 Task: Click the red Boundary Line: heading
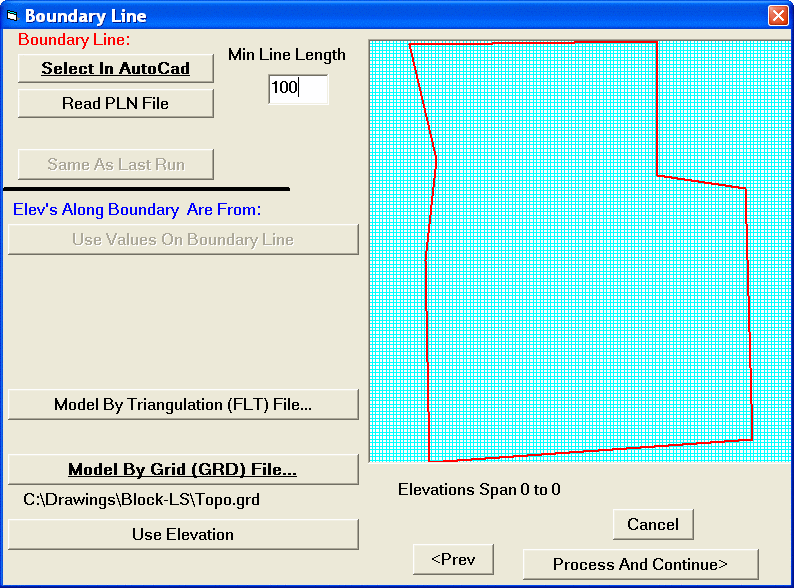(74, 40)
